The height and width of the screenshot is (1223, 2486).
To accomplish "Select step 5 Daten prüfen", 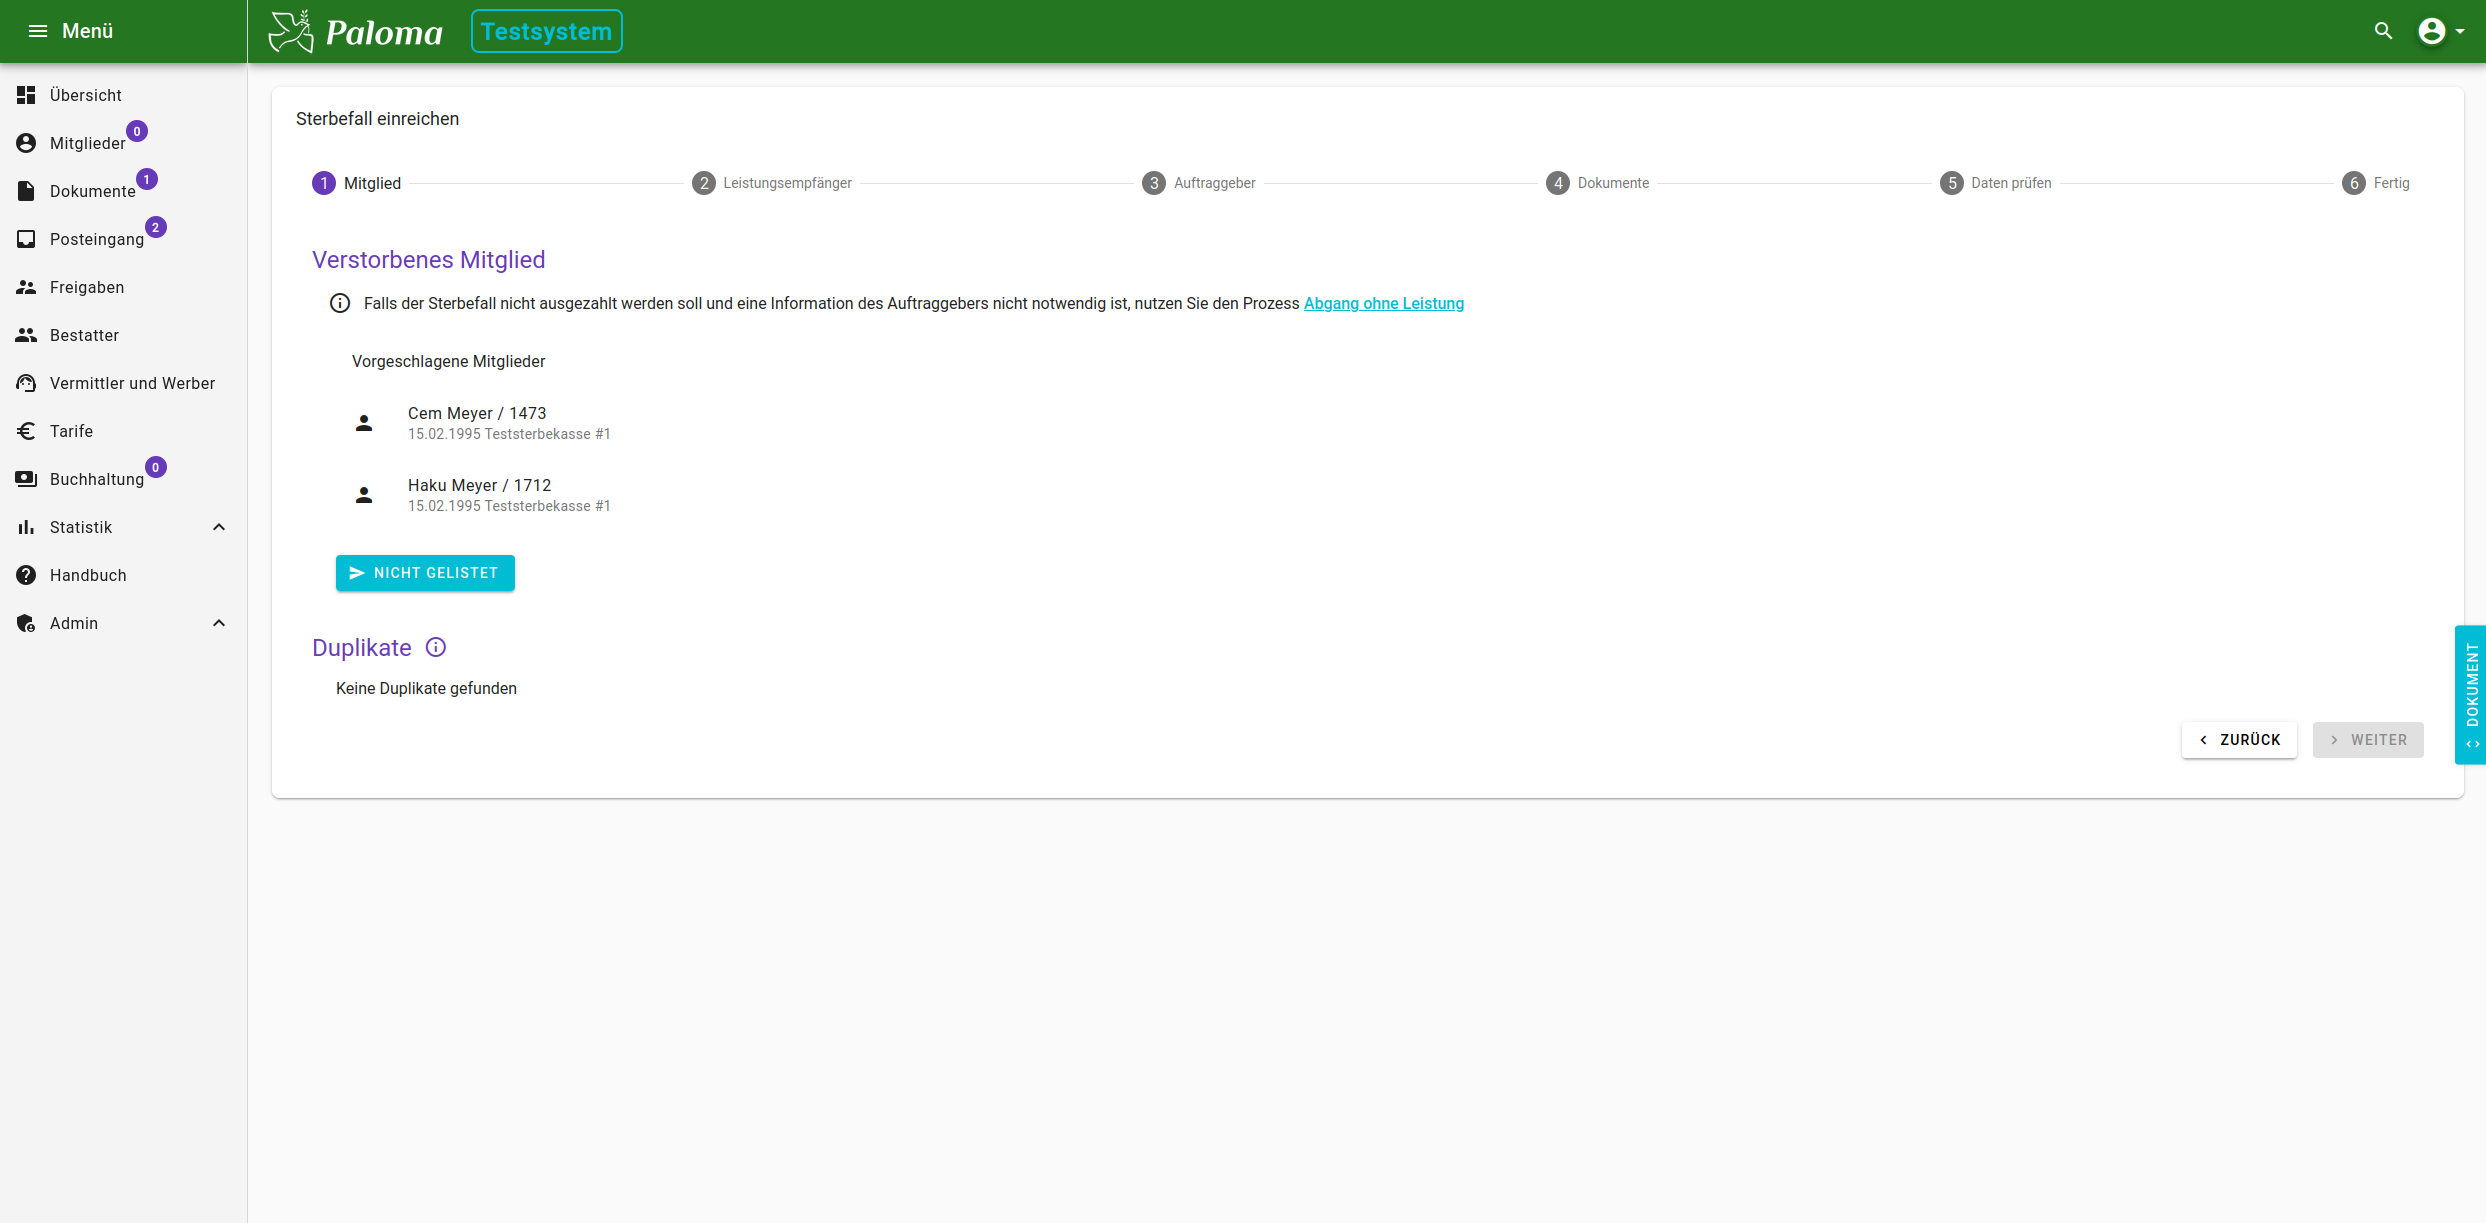I will (1996, 183).
